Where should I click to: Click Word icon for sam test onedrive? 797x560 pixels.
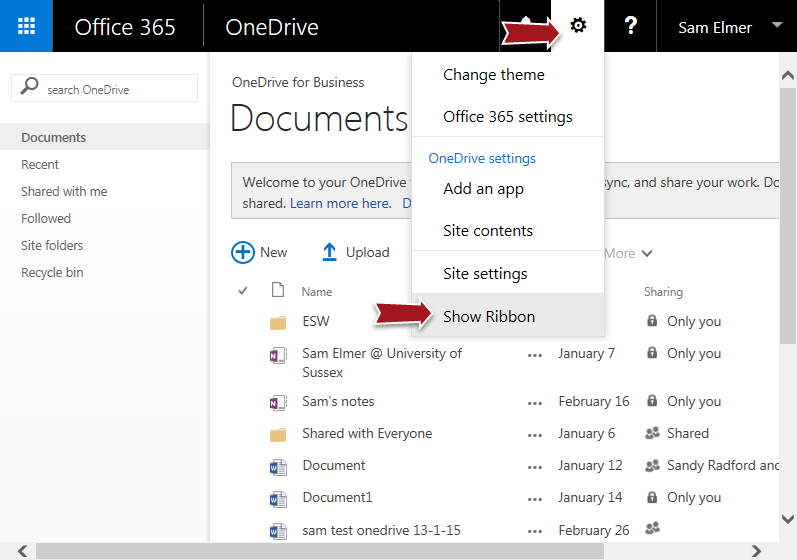tap(278, 532)
